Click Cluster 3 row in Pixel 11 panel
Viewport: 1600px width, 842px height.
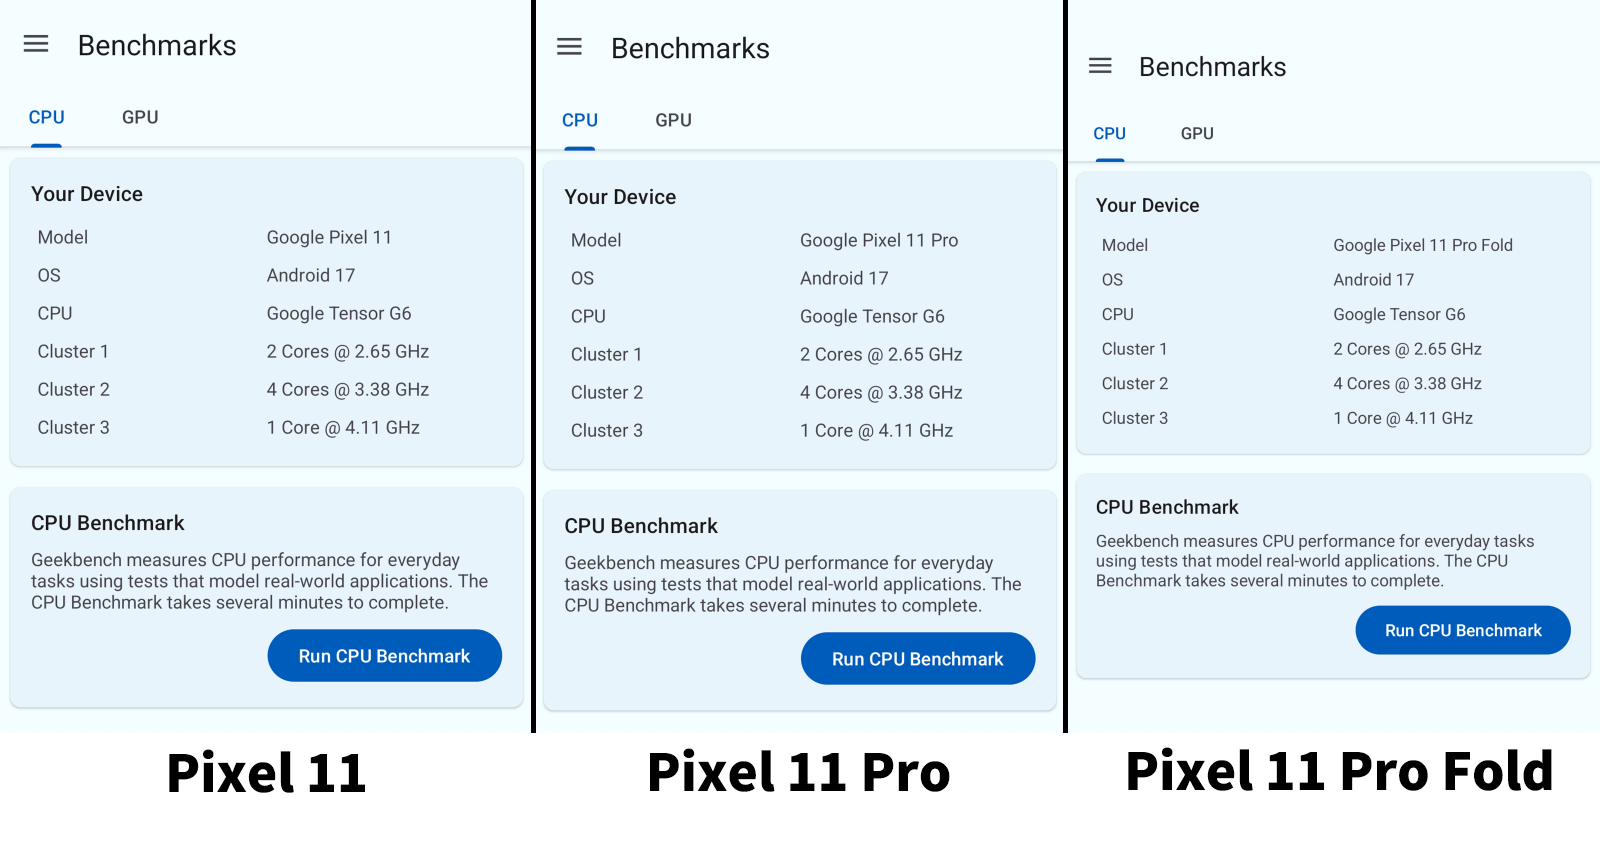[x=266, y=427]
